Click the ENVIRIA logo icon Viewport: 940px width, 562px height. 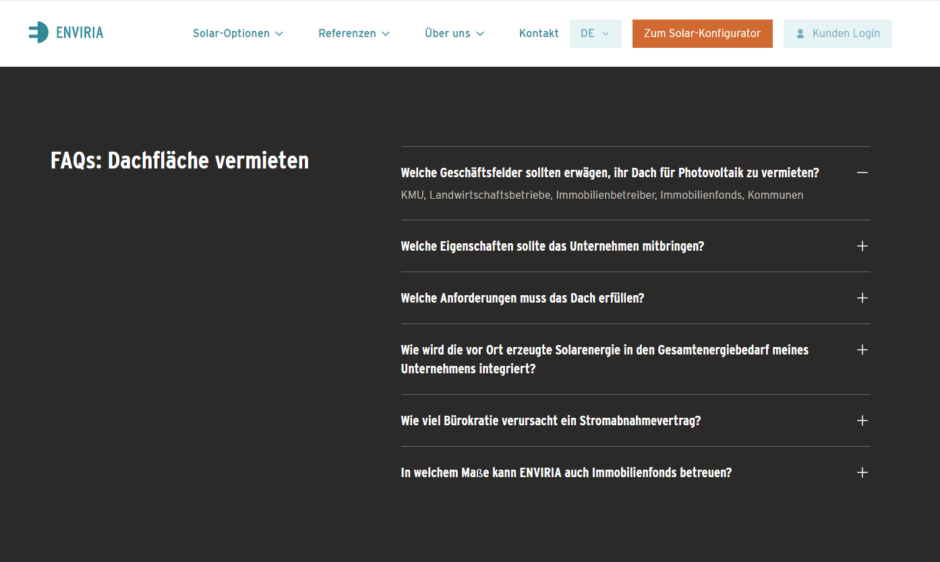[38, 33]
